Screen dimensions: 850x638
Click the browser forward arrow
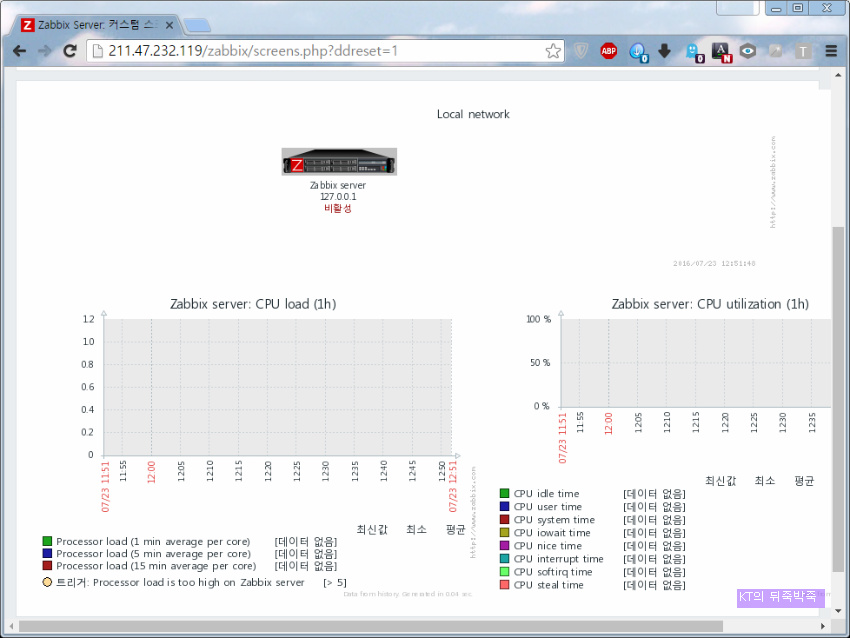tap(44, 51)
